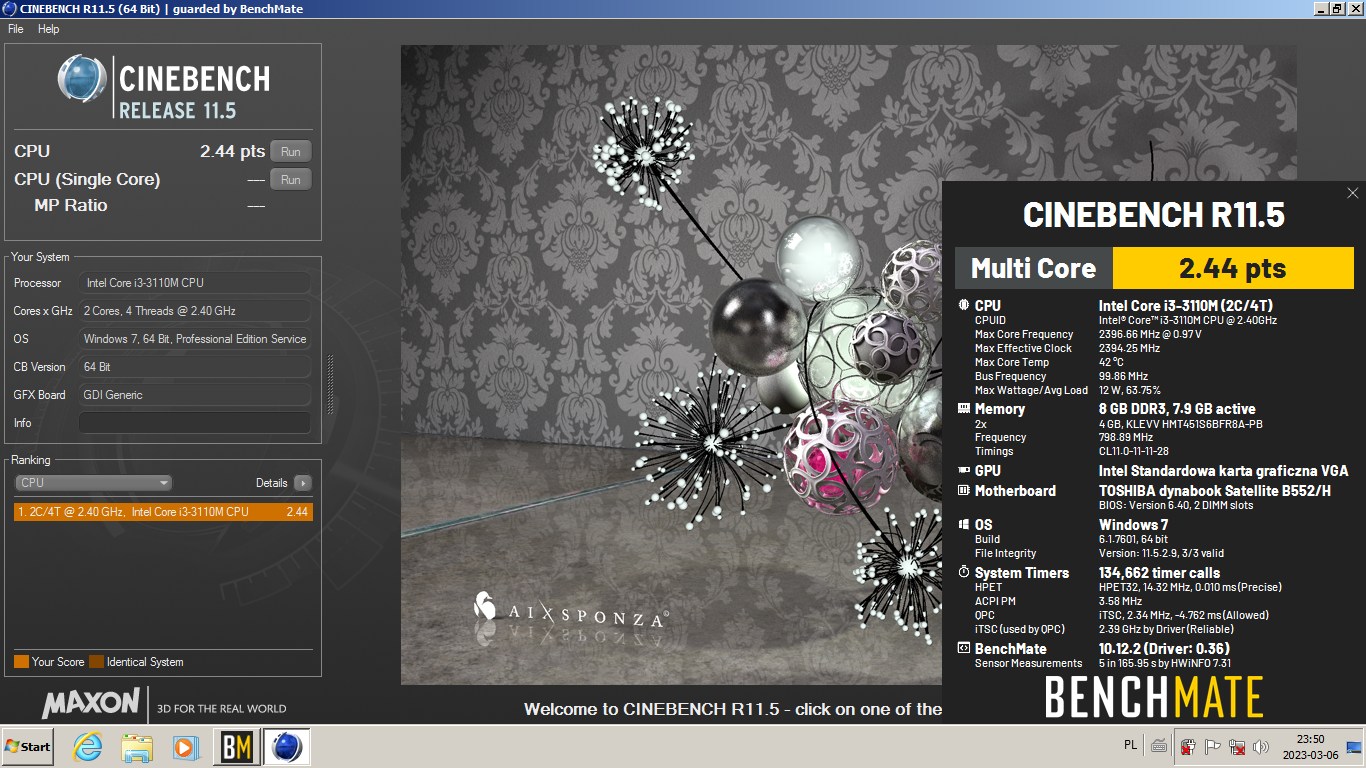This screenshot has height=768, width=1366.
Task: Click the Max Wattage 12 W, 63.75% value
Action: (x=1130, y=391)
